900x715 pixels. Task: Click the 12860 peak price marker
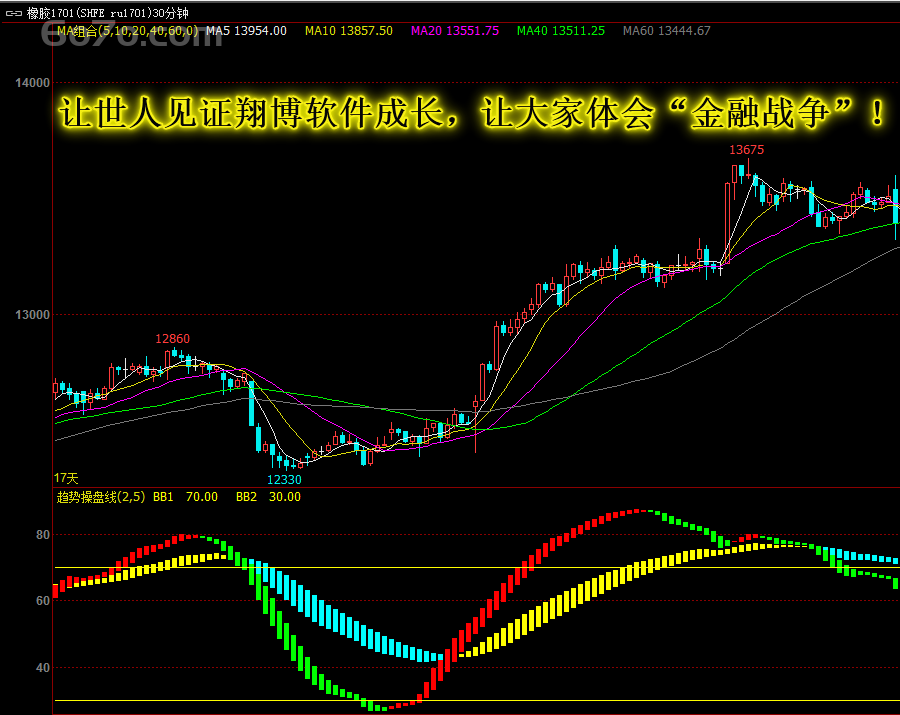coord(172,339)
